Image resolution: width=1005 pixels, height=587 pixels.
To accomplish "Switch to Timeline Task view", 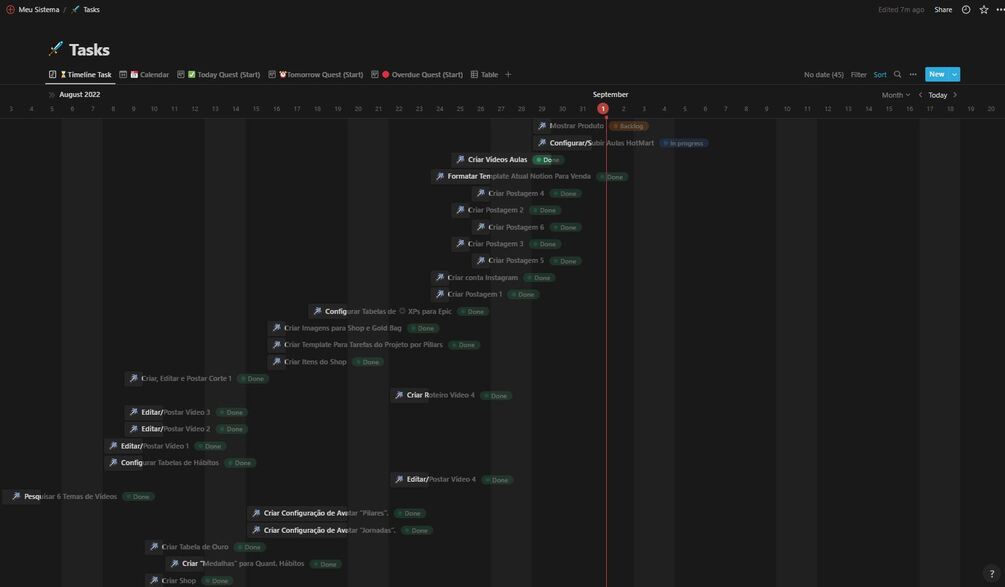I will click(x=81, y=74).
